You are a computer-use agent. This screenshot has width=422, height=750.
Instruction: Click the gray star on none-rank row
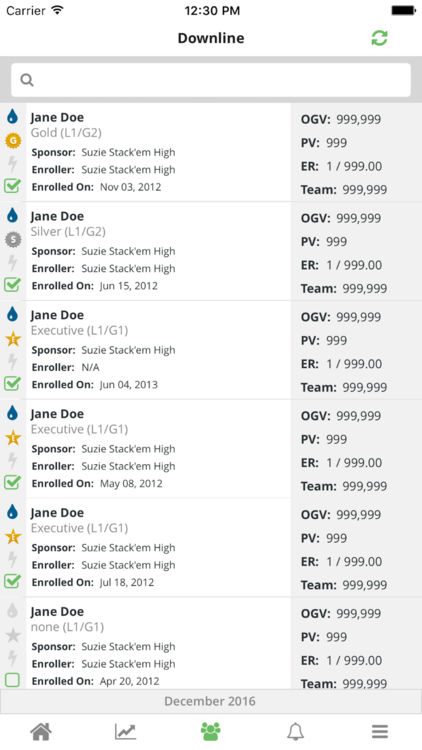[13, 635]
